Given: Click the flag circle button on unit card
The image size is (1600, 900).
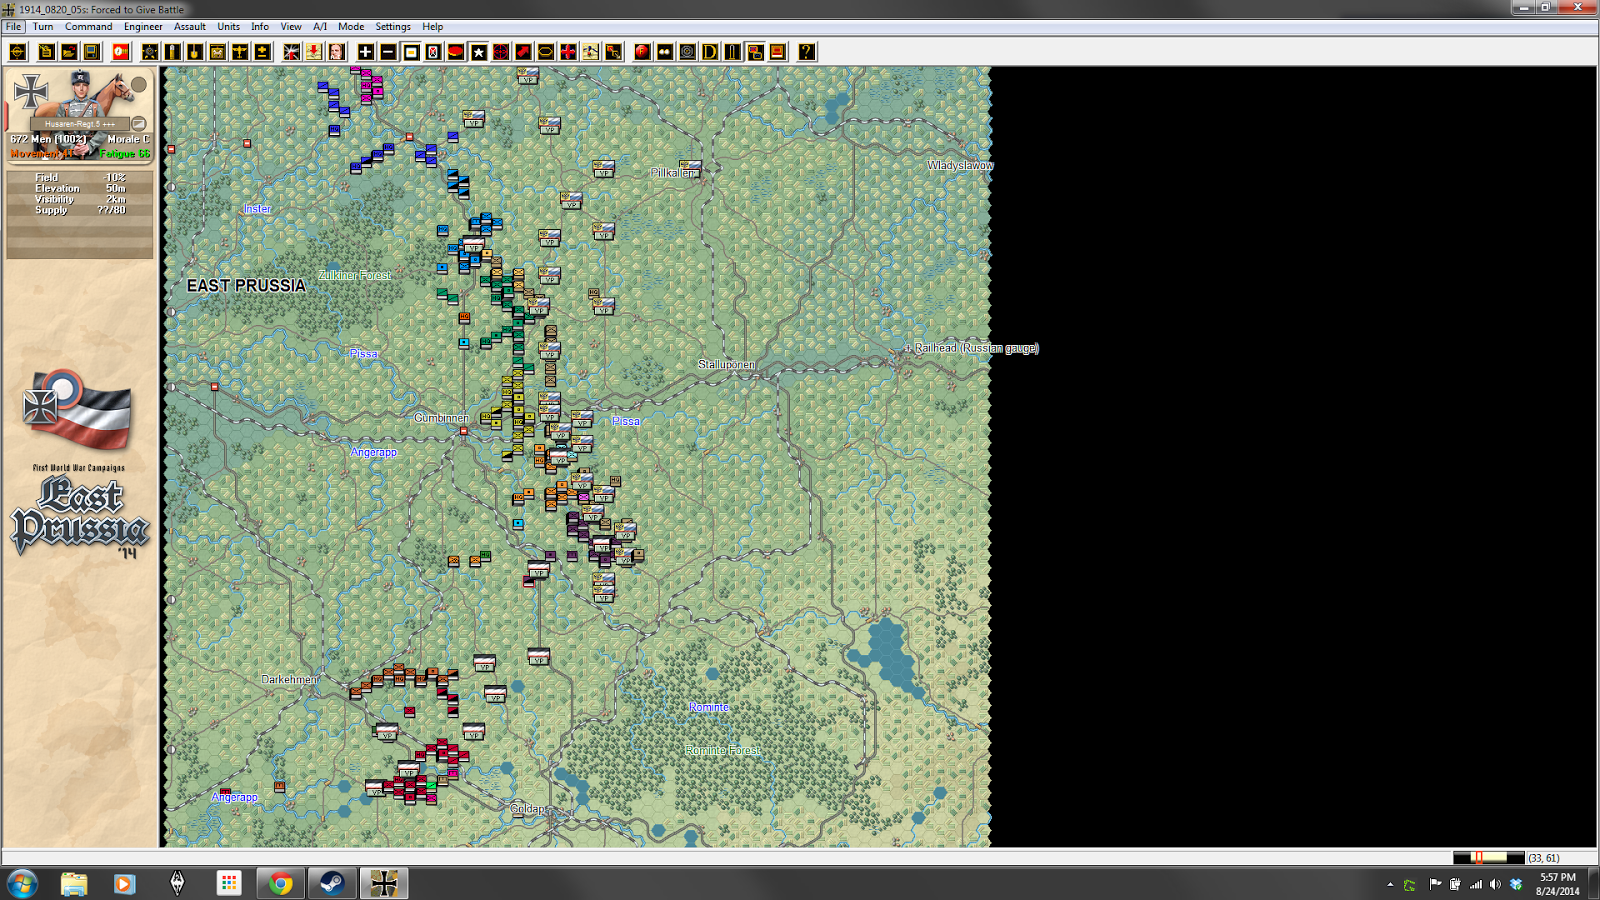Looking at the screenshot, I should click(139, 124).
